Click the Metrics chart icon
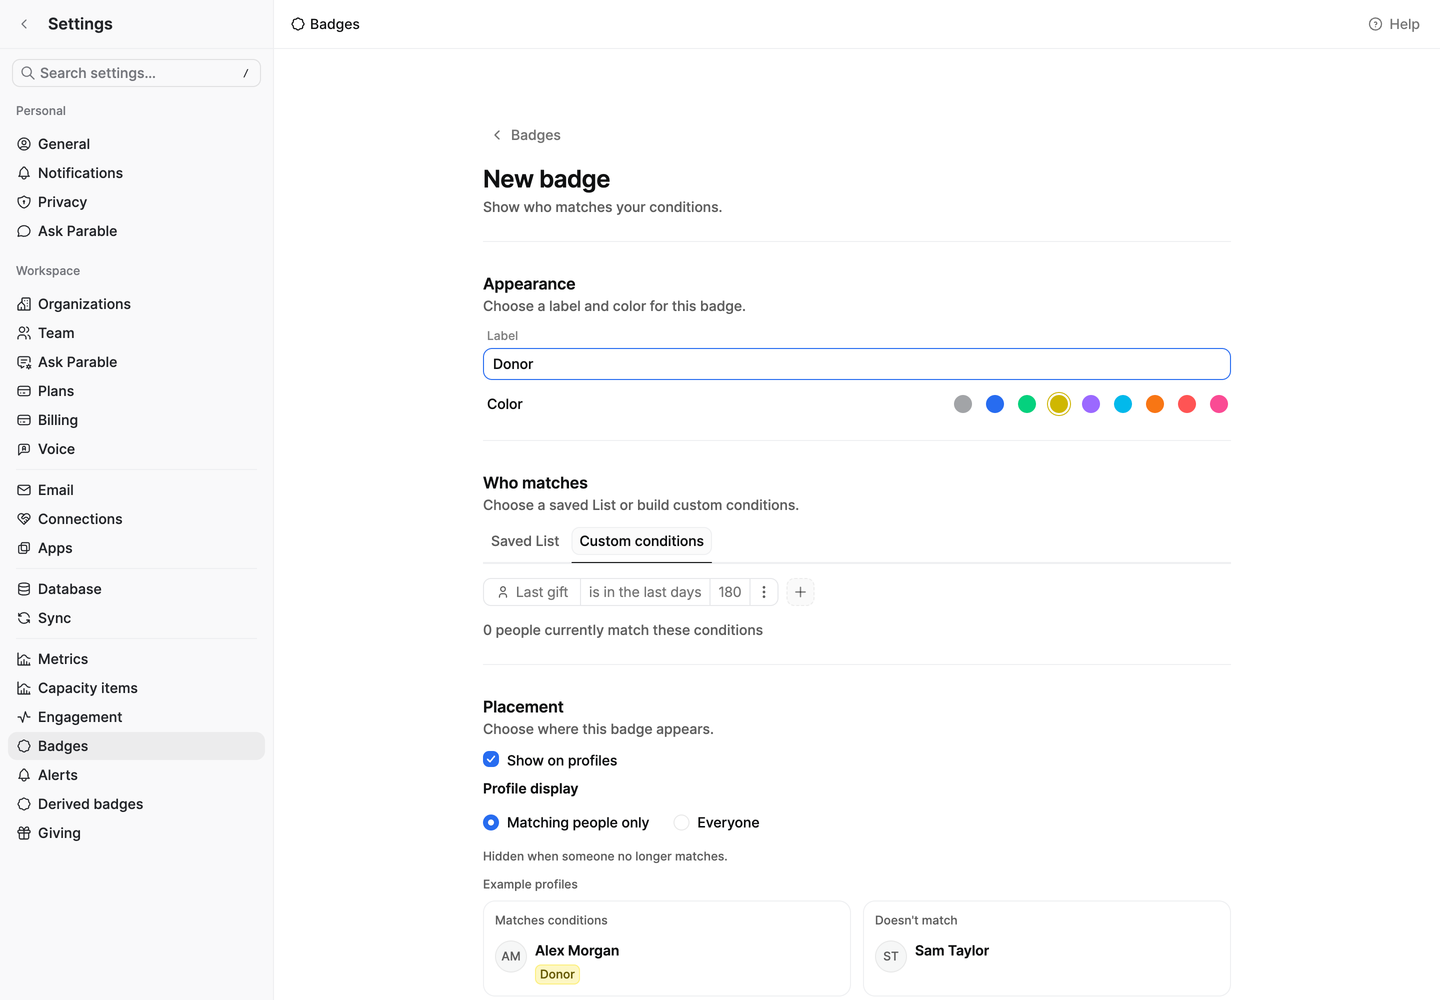This screenshot has height=1000, width=1440. [x=24, y=659]
